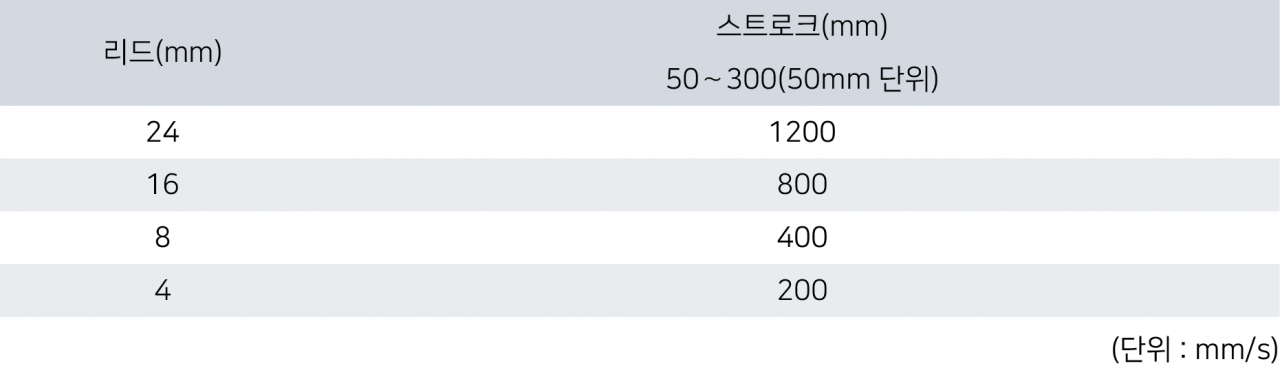Click the 800 speed value
This screenshot has width=1280, height=366.
[803, 185]
